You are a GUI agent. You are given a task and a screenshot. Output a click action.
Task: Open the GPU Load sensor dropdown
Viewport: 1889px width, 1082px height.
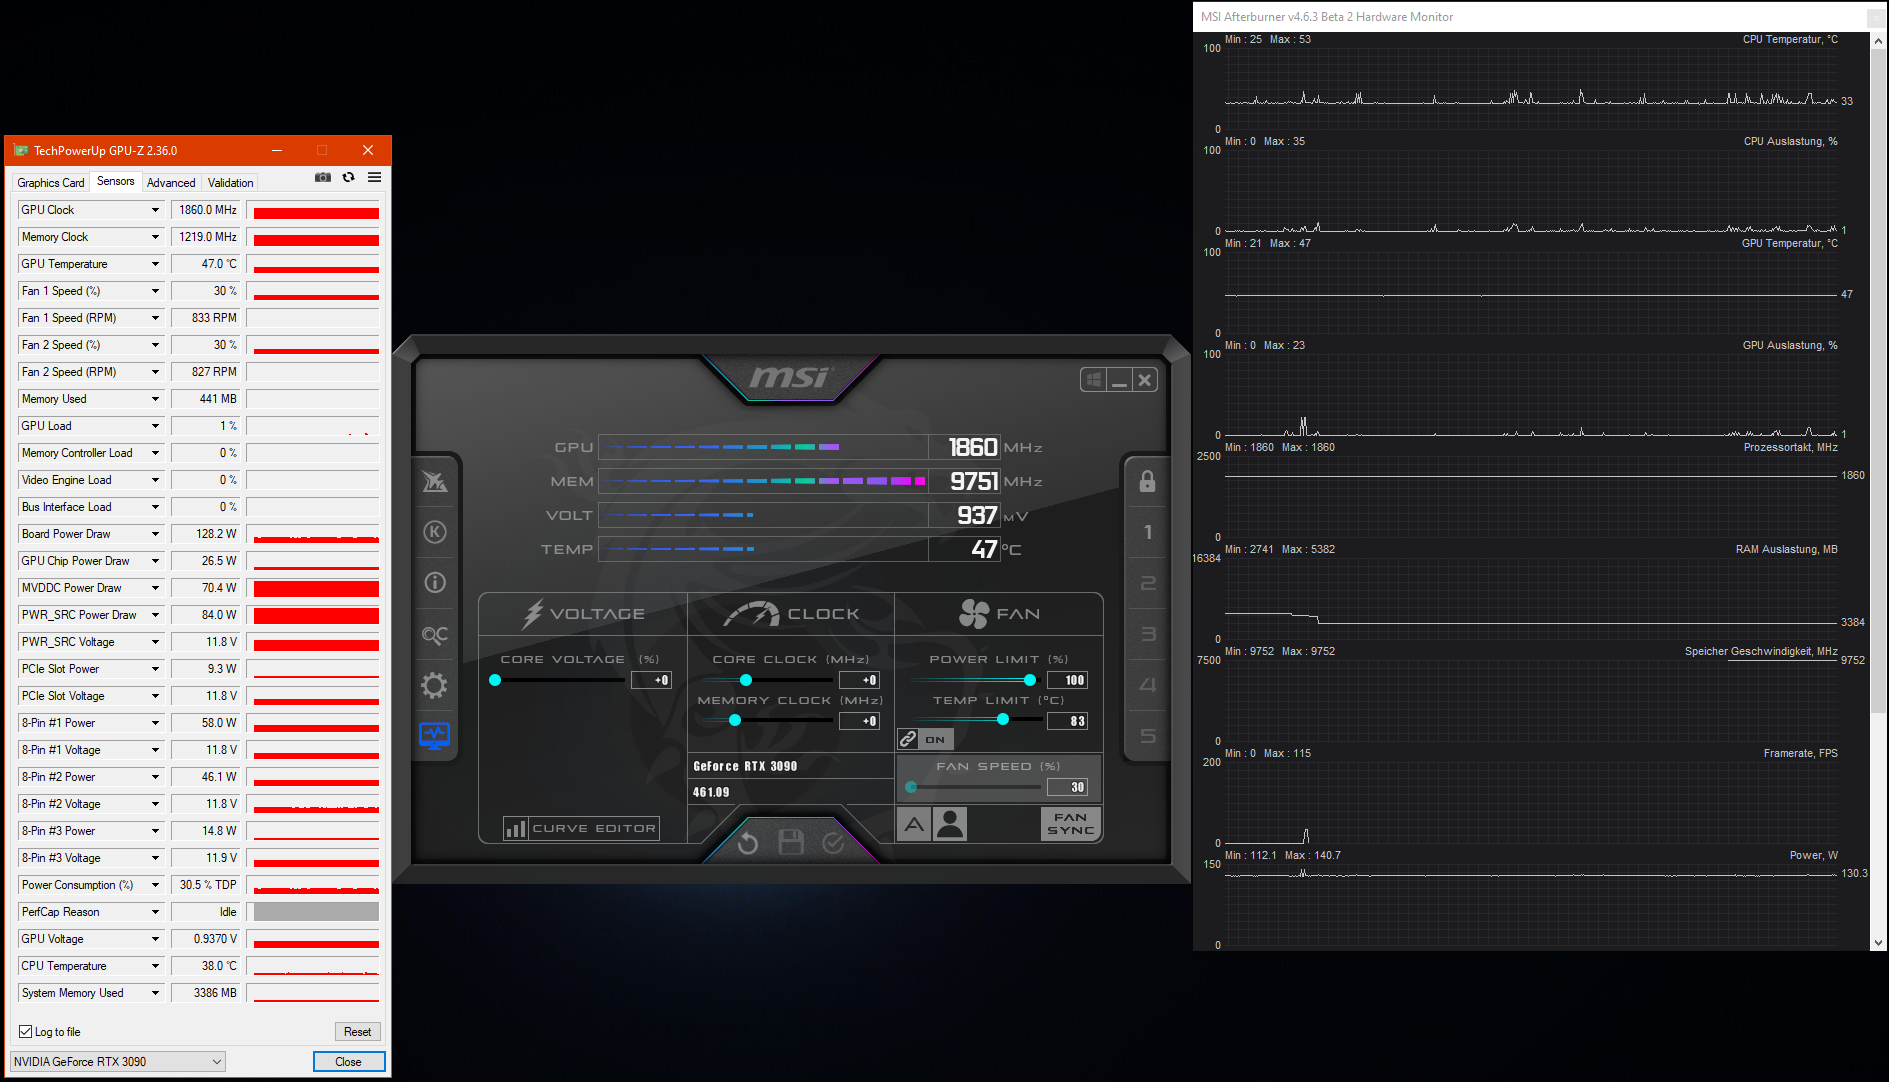pos(155,426)
